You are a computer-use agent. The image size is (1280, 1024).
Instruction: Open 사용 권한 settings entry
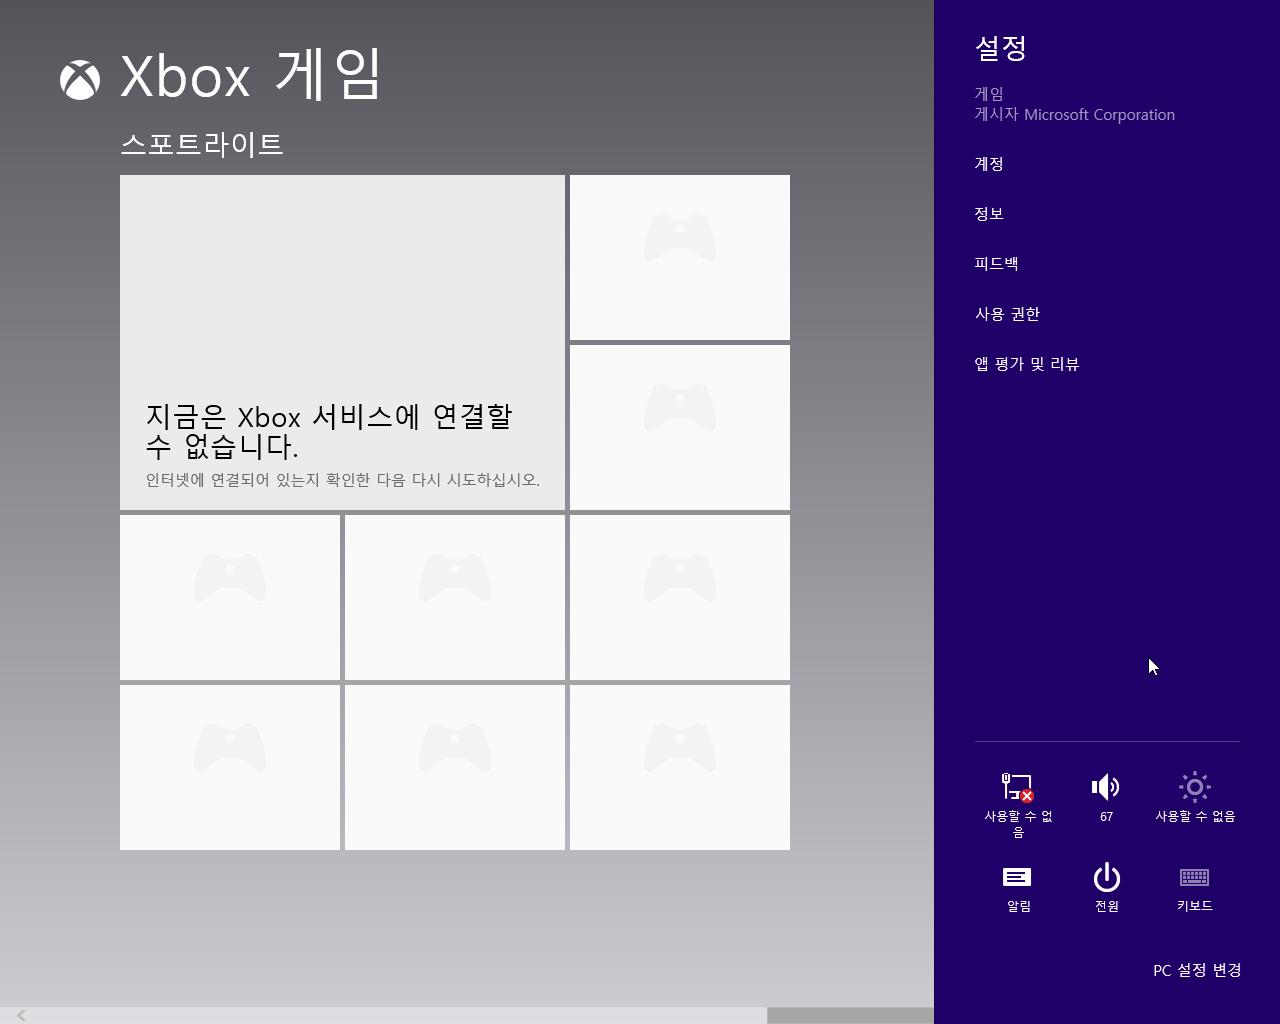(x=1007, y=314)
